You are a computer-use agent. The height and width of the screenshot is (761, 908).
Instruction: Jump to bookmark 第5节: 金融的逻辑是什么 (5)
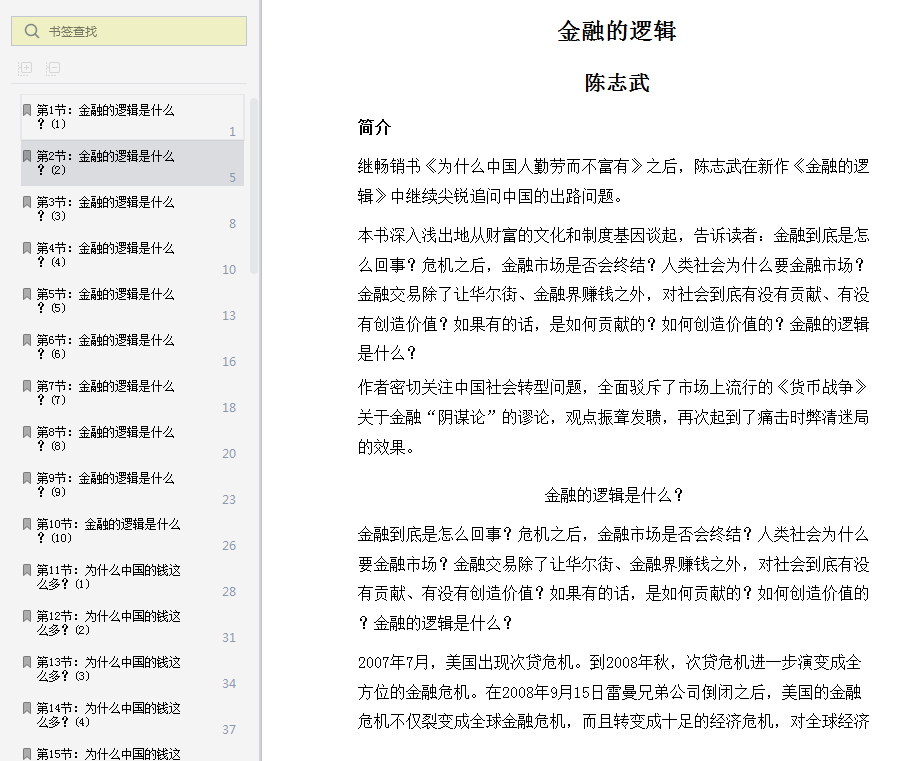tap(132, 301)
